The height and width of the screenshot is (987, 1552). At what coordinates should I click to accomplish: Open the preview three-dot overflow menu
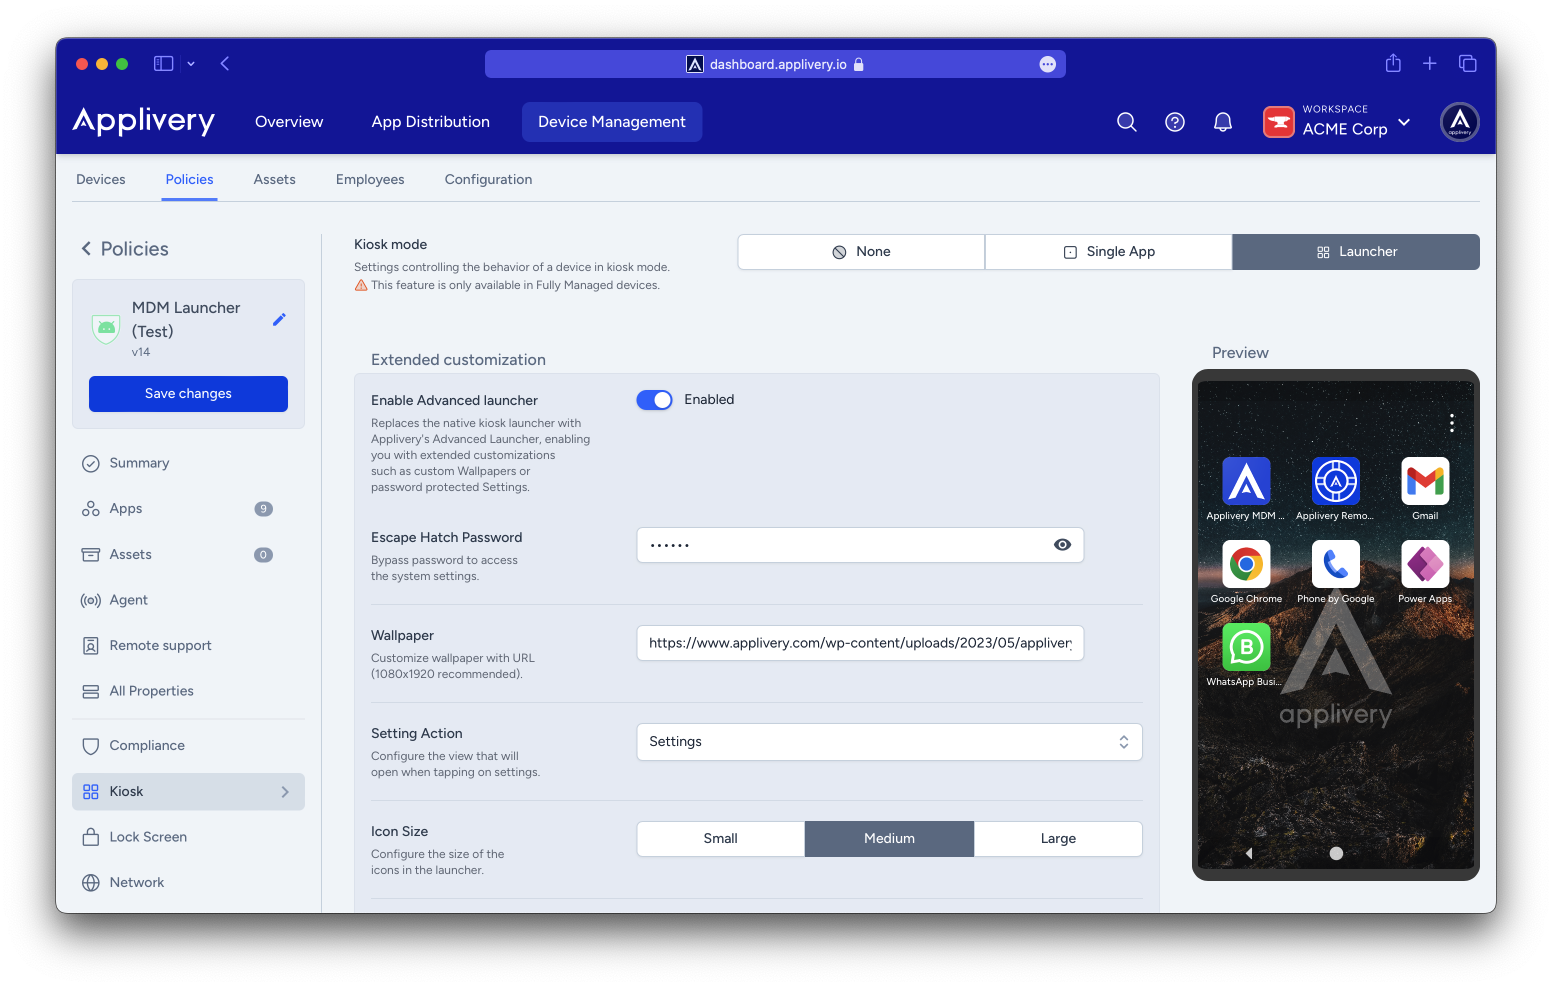tap(1452, 423)
